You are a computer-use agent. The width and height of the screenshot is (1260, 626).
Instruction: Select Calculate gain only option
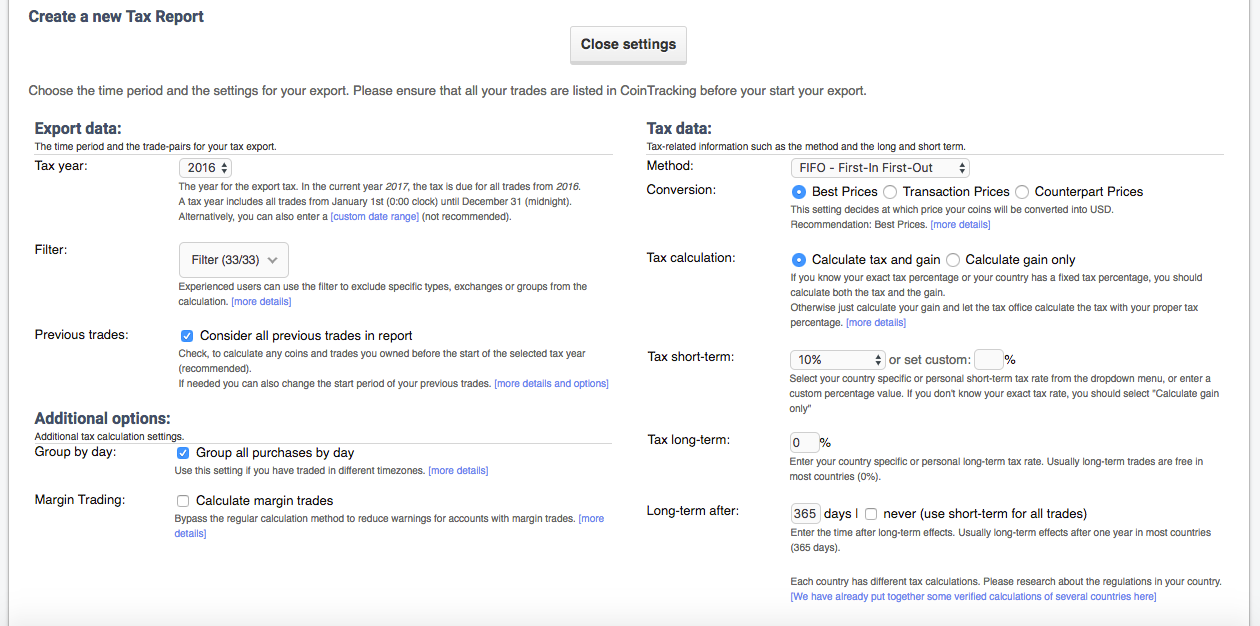click(953, 260)
